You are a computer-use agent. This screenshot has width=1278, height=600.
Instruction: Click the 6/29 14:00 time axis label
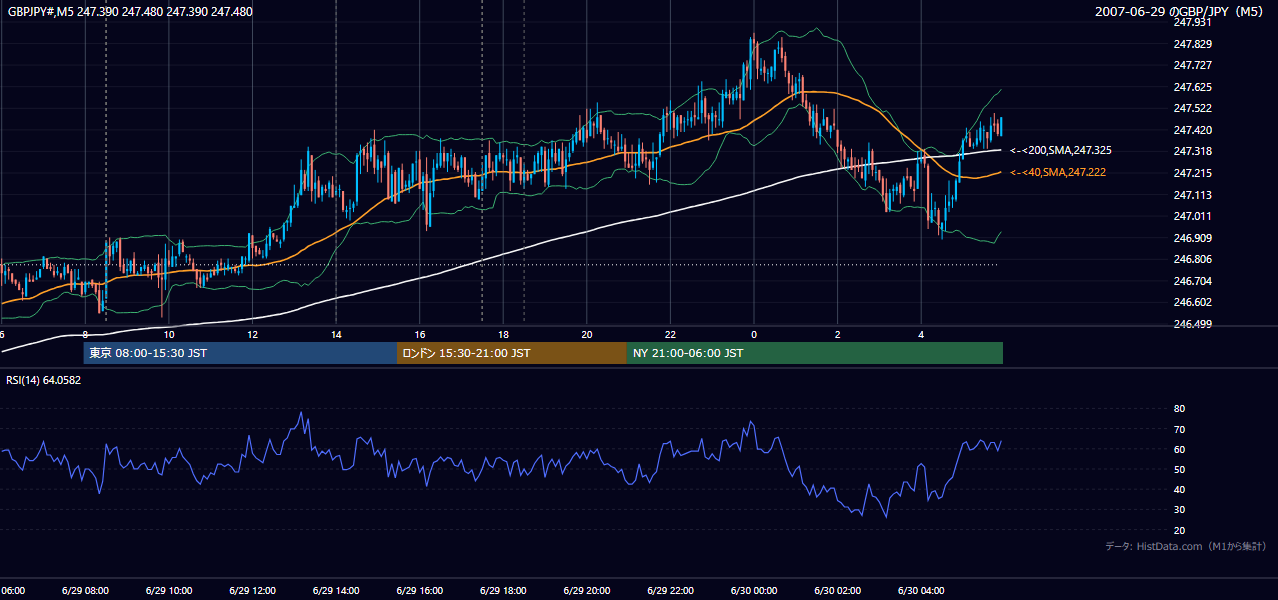(335, 591)
